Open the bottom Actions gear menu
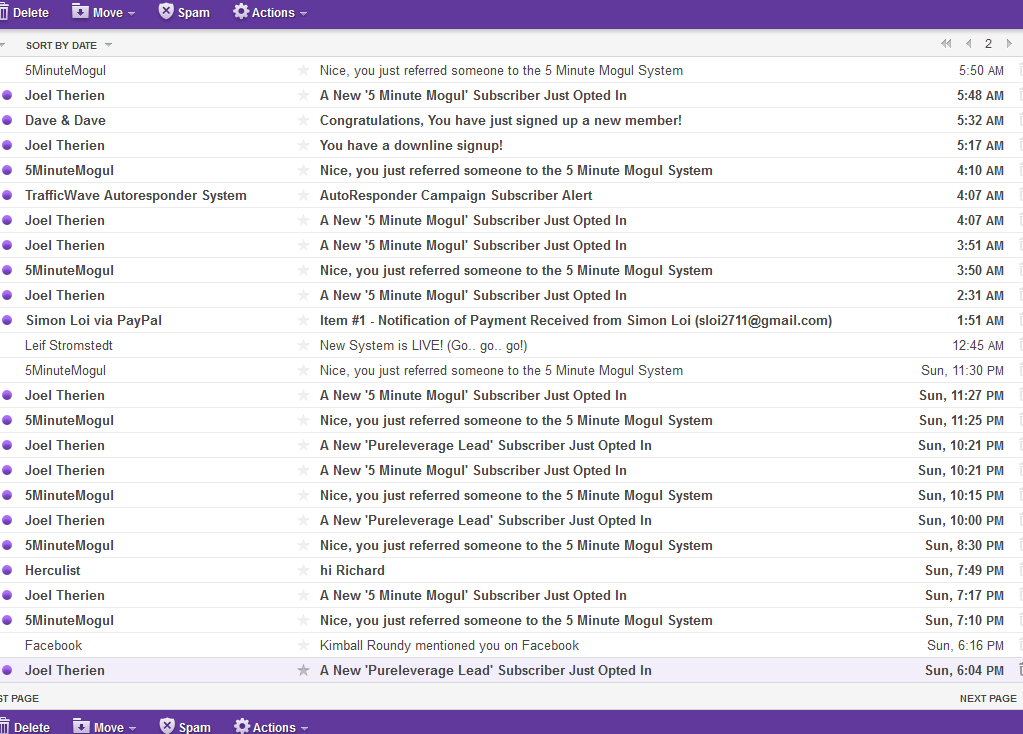The height and width of the screenshot is (734, 1023). pyautogui.click(x=271, y=726)
